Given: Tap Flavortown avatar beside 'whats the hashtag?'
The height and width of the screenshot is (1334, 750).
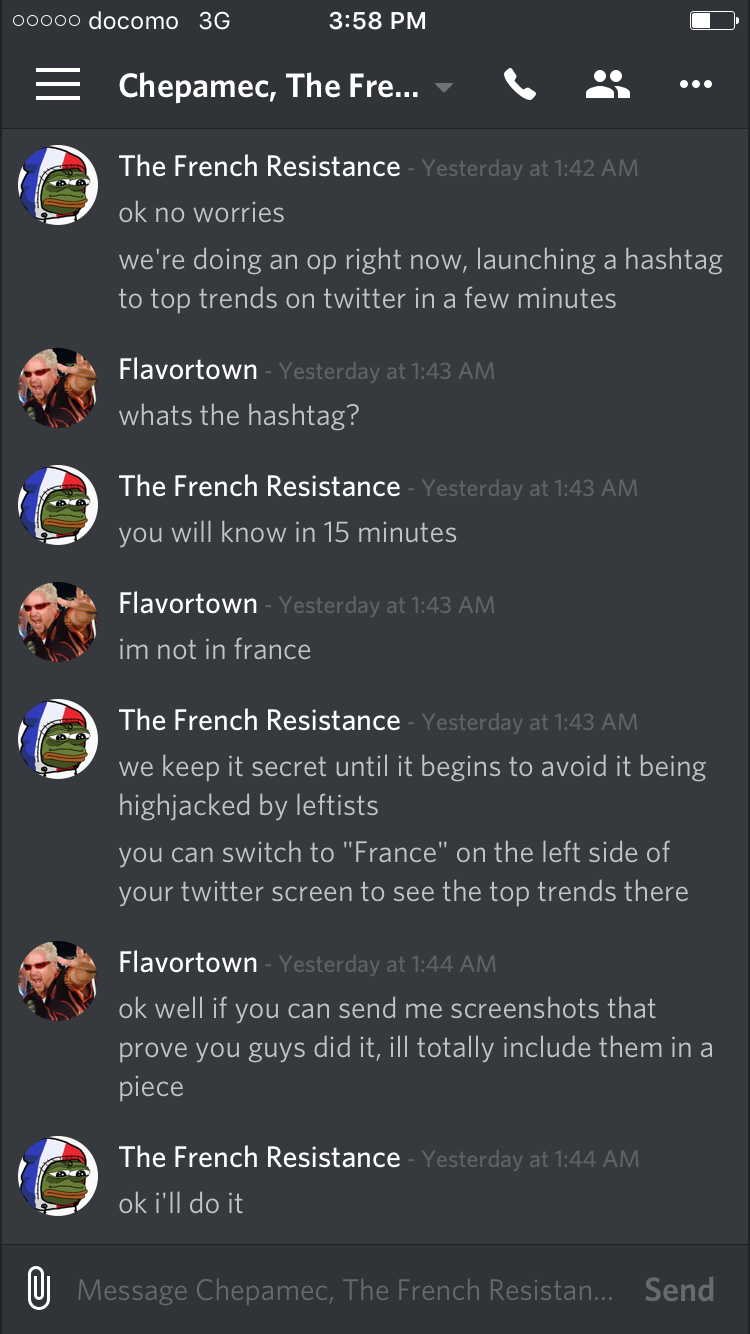Looking at the screenshot, I should tap(58, 388).
